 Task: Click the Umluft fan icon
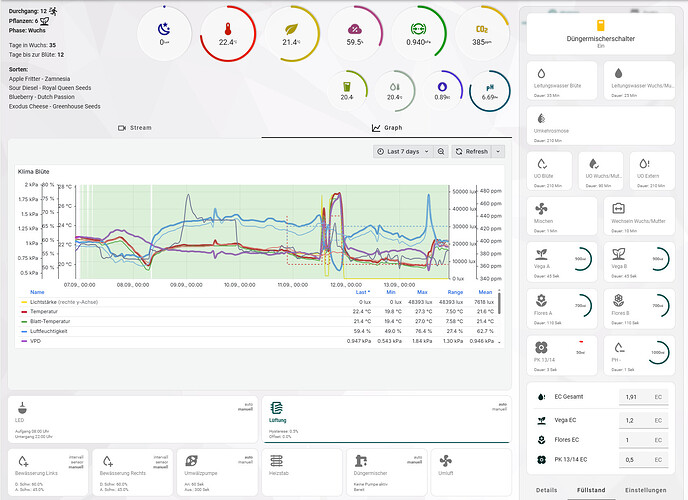click(446, 459)
